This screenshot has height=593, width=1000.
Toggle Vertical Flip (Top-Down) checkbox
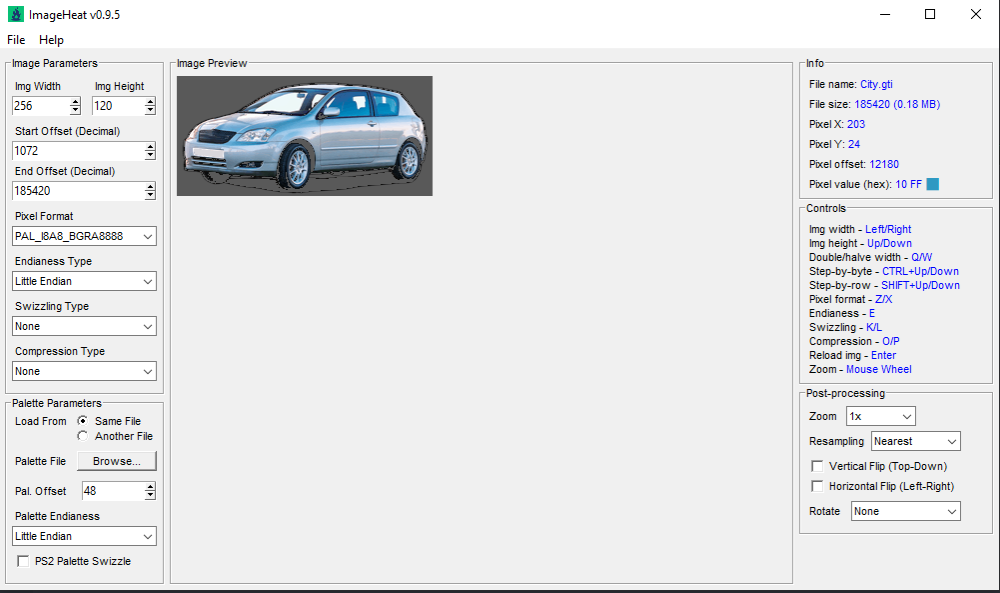[x=818, y=466]
